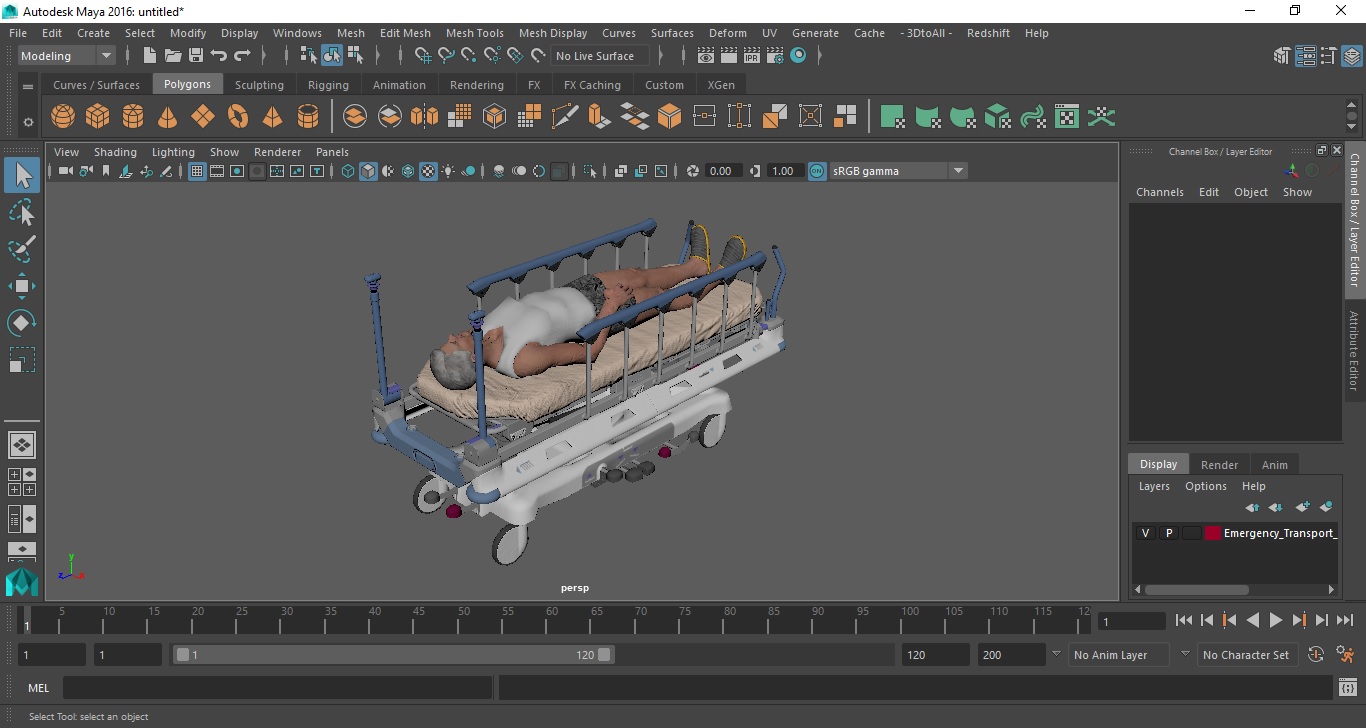The image size is (1366, 728).
Task: Create a polygon sphere from the shelf
Action: point(63,117)
